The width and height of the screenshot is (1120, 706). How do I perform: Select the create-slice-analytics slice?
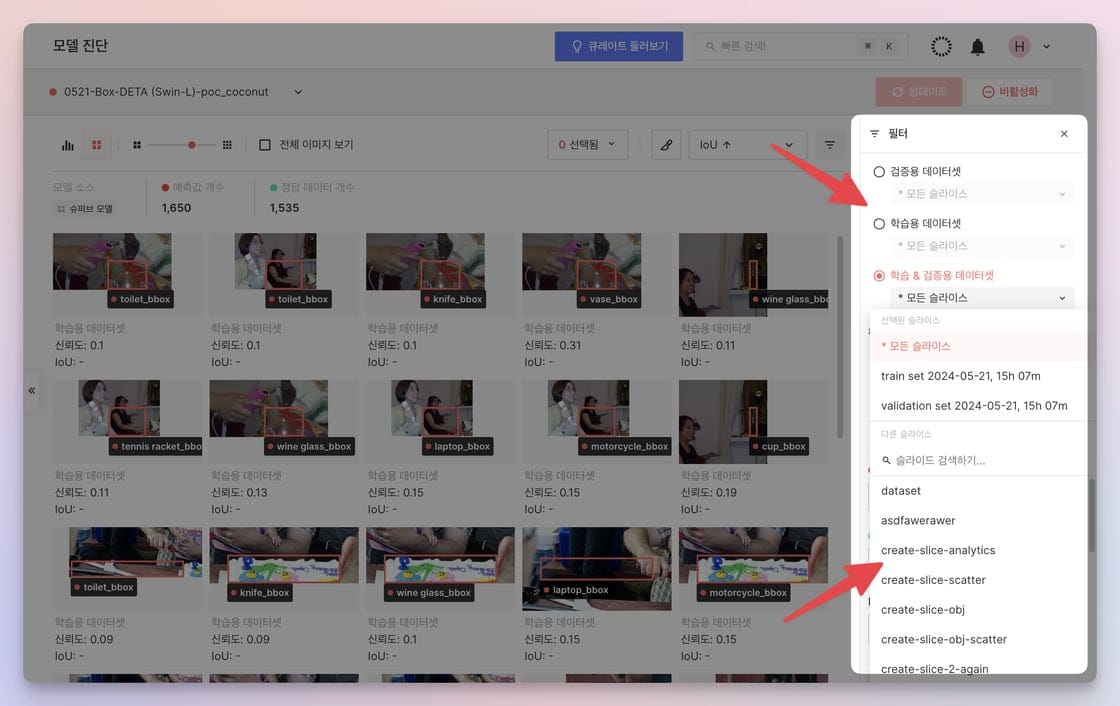tap(977, 550)
